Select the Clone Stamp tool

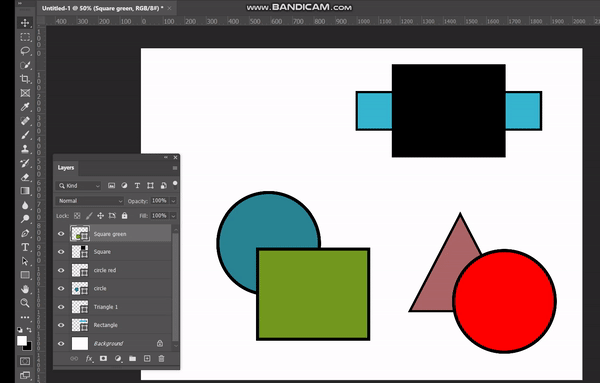(25, 148)
